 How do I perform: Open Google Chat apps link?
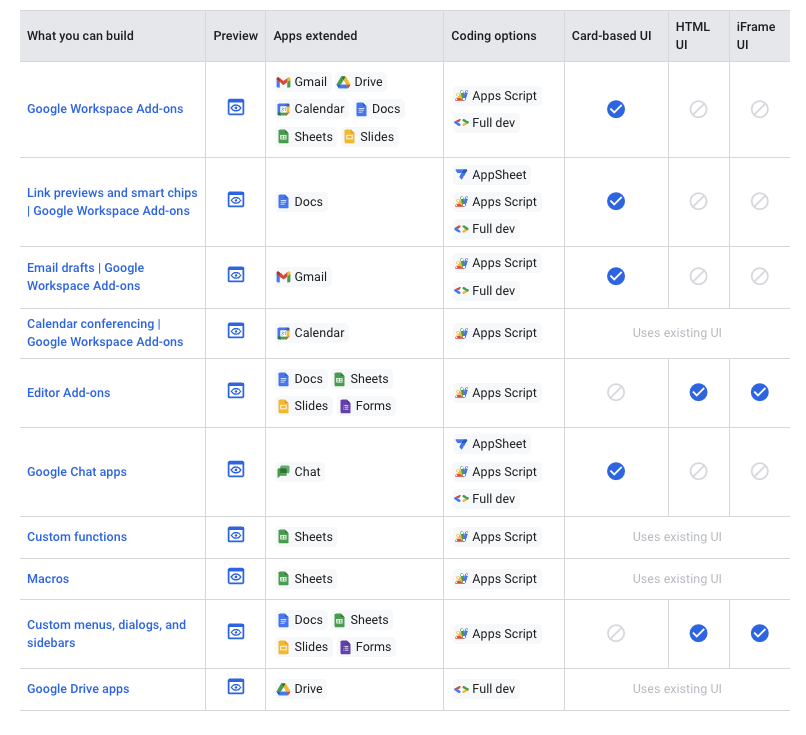click(77, 472)
